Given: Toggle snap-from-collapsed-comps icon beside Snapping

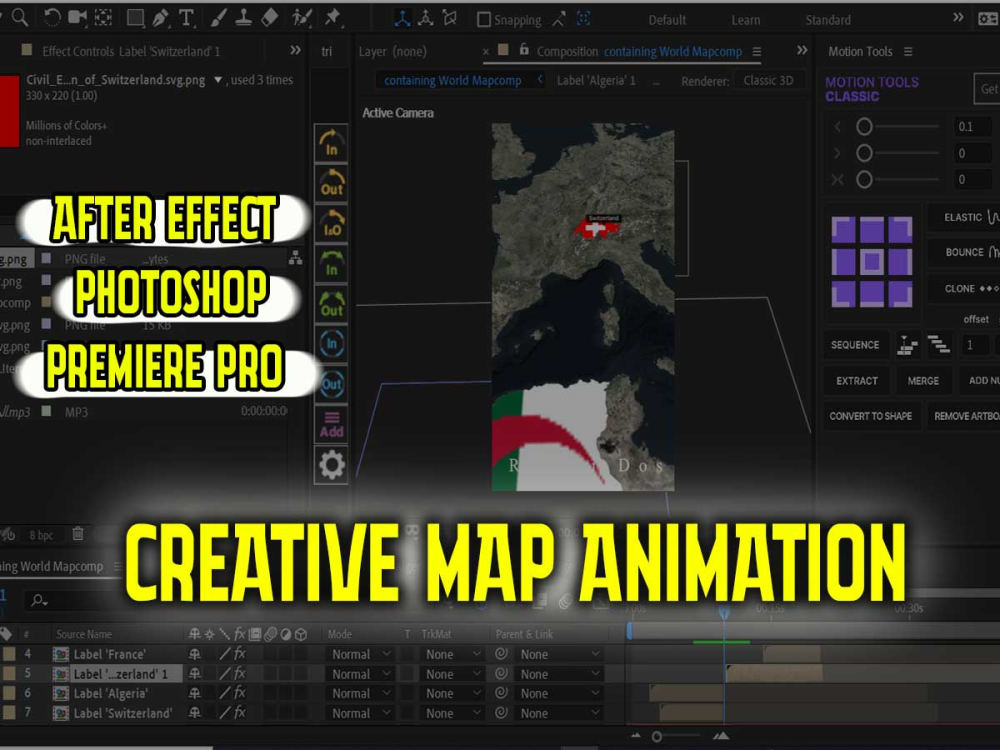Looking at the screenshot, I should pyautogui.click(x=584, y=19).
